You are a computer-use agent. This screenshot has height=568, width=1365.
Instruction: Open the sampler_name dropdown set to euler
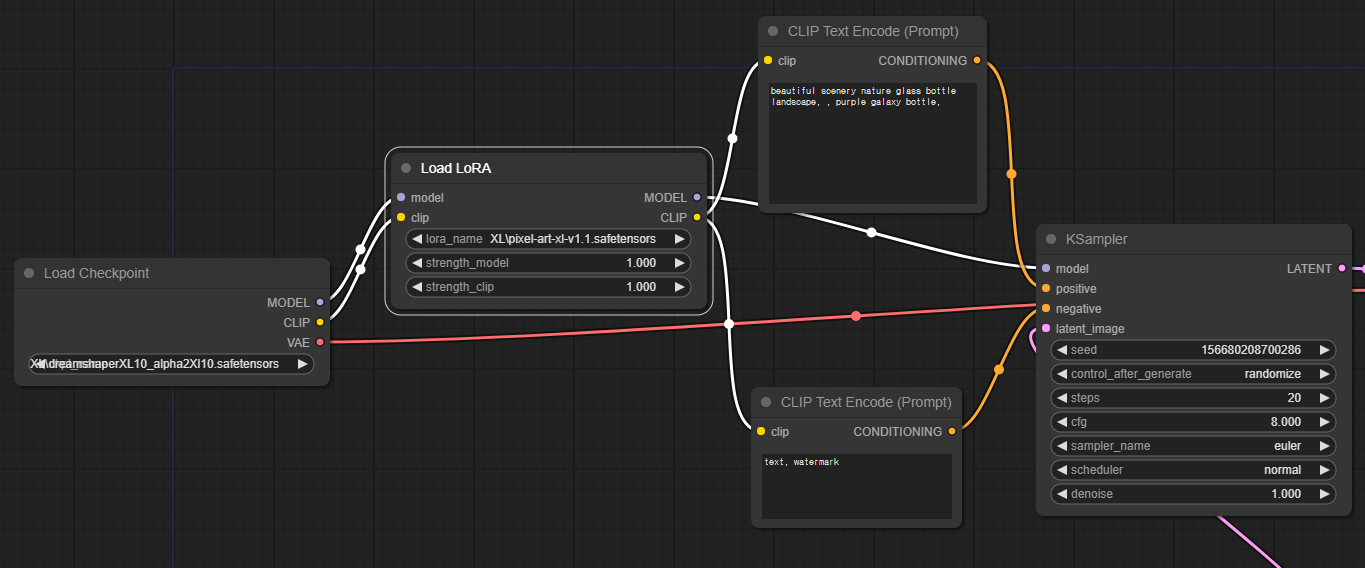(x=1193, y=446)
